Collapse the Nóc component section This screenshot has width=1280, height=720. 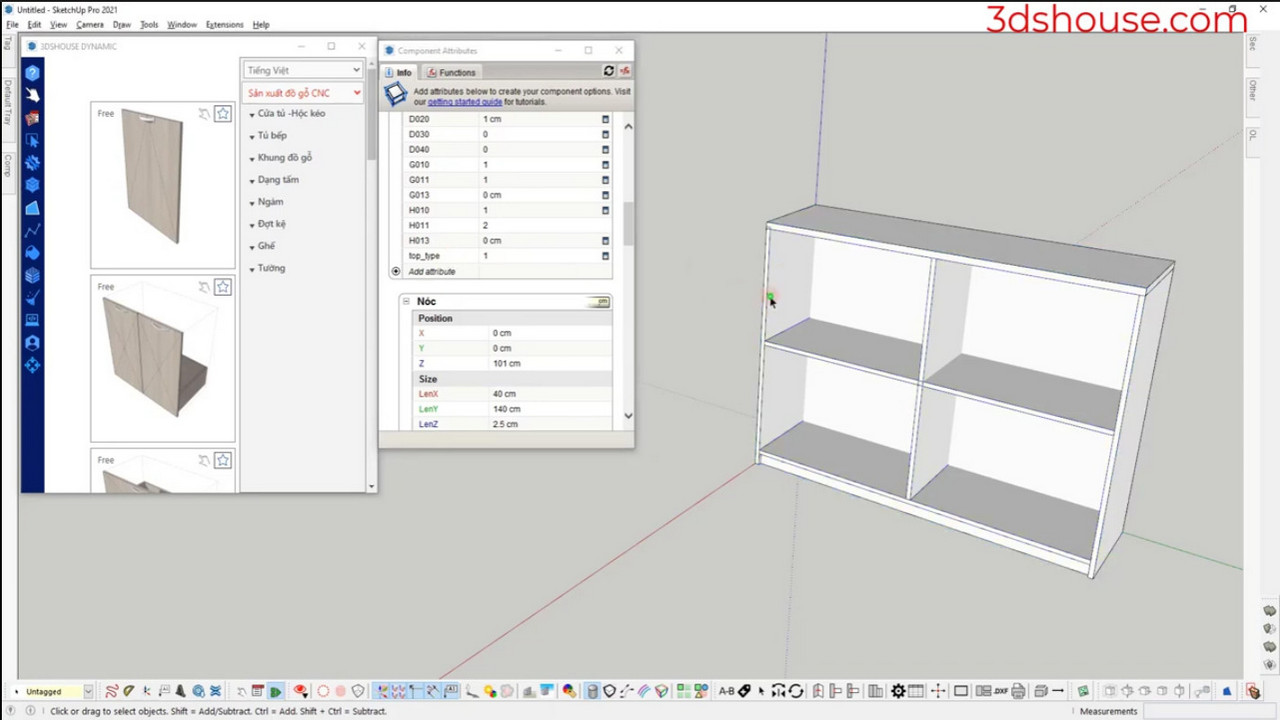point(406,301)
